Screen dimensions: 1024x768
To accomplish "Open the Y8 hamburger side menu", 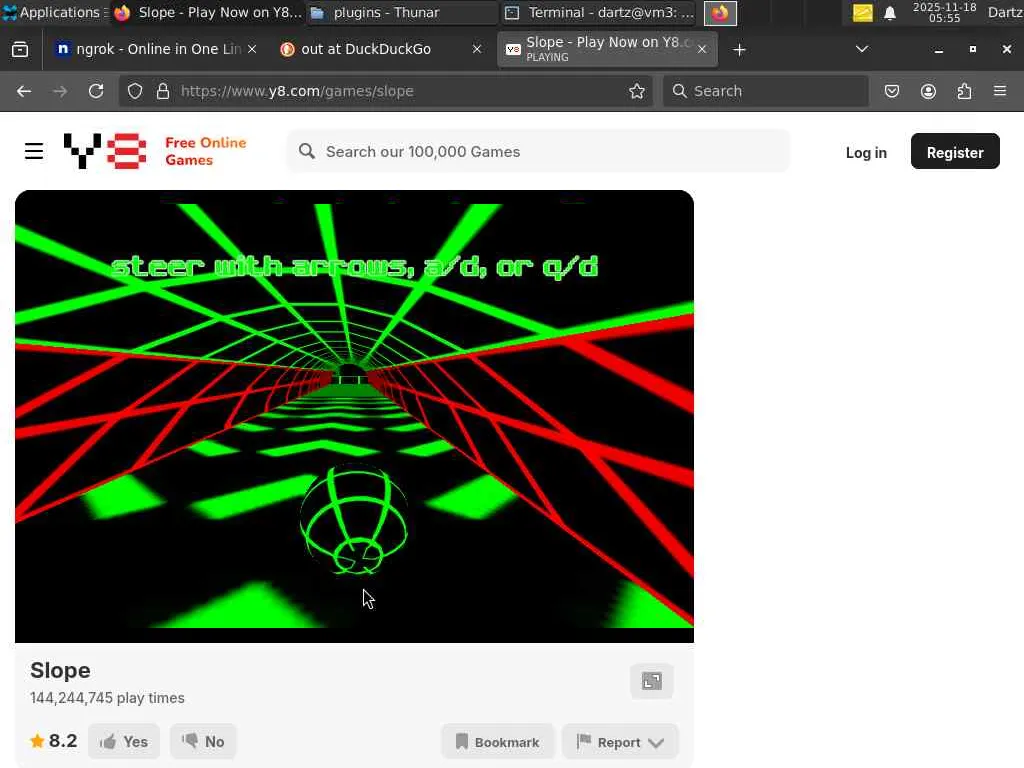I will point(34,152).
